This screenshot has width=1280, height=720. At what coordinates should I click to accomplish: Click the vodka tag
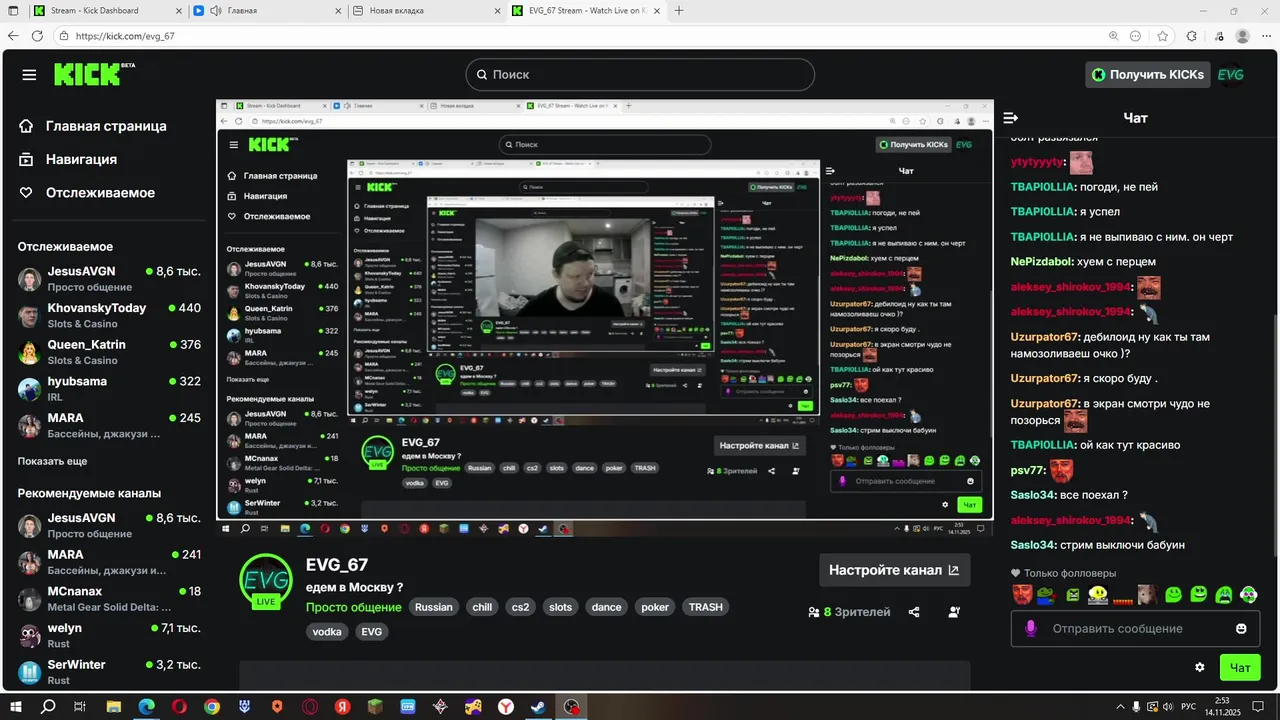tap(327, 632)
